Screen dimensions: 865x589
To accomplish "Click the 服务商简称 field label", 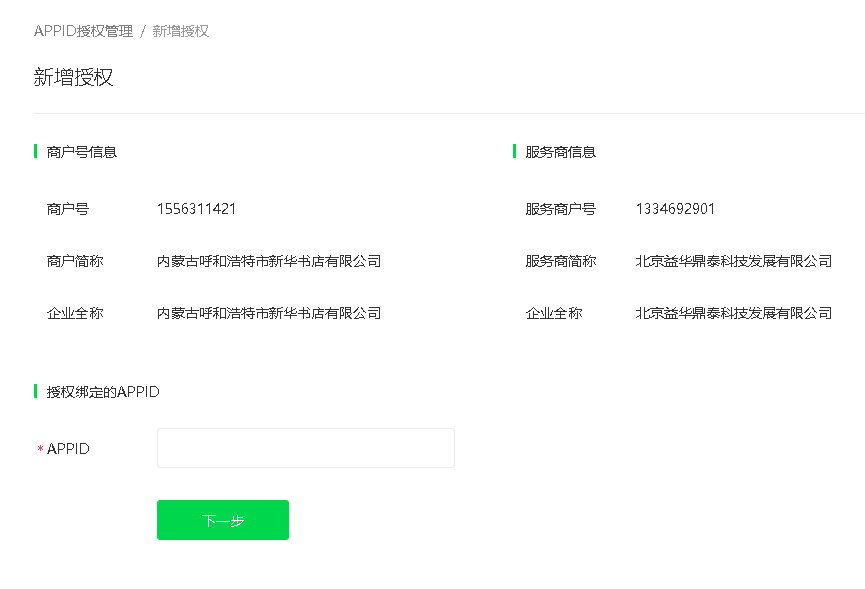I will (x=561, y=261).
